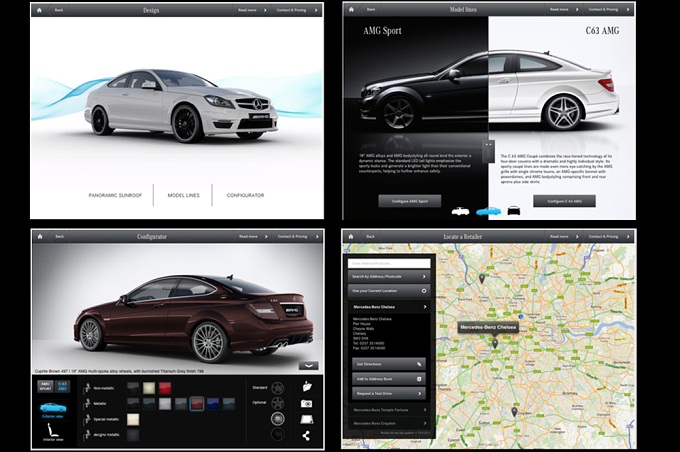Expand the Mercedes-Benz Croydon retailer entry
680x452 pixels.
[x=389, y=423]
